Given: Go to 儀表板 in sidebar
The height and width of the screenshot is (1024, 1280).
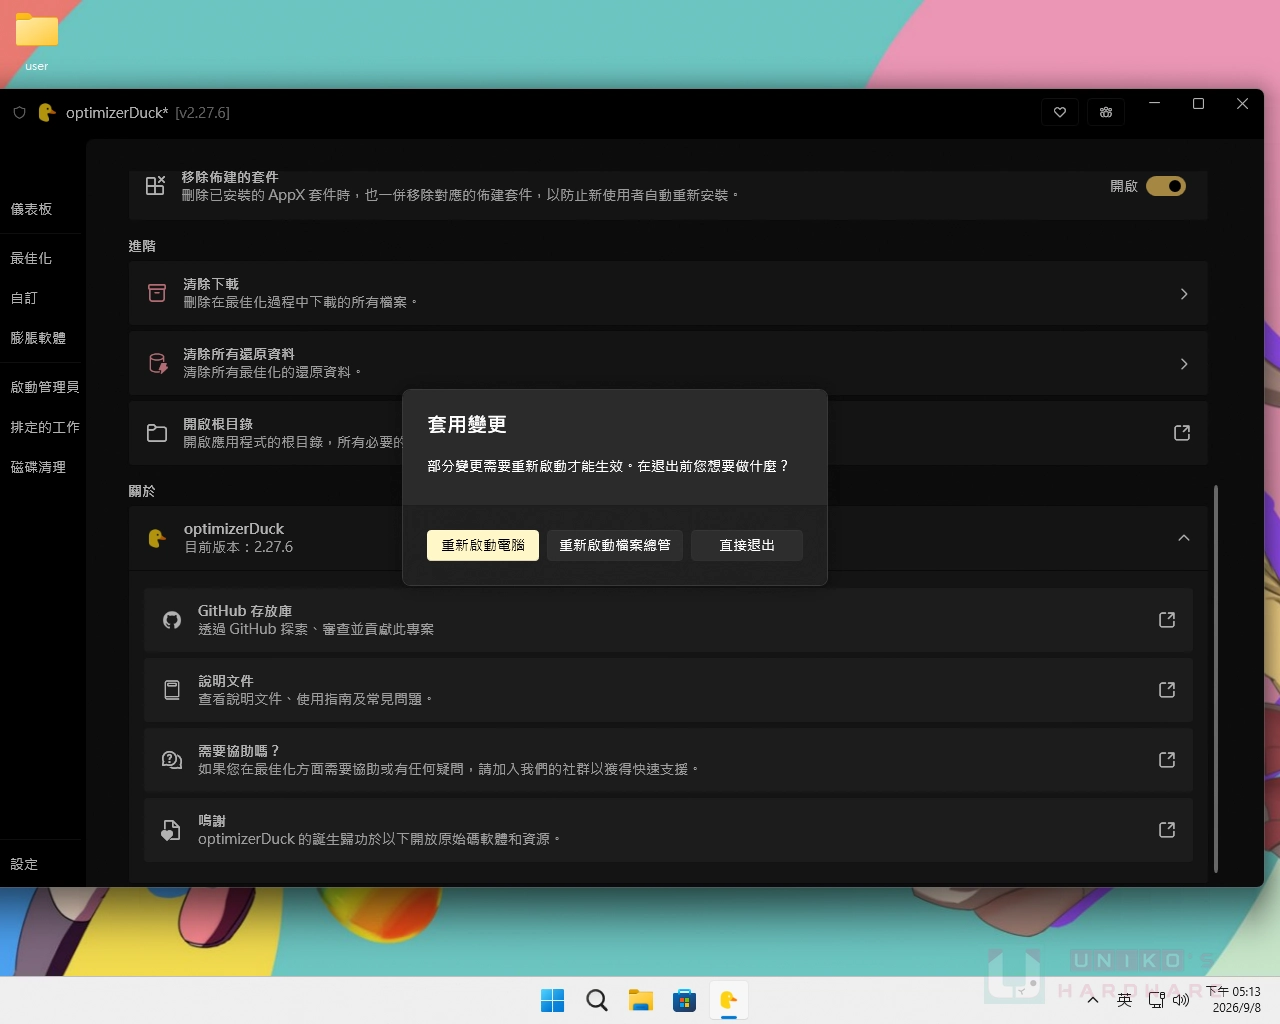Looking at the screenshot, I should pos(31,209).
